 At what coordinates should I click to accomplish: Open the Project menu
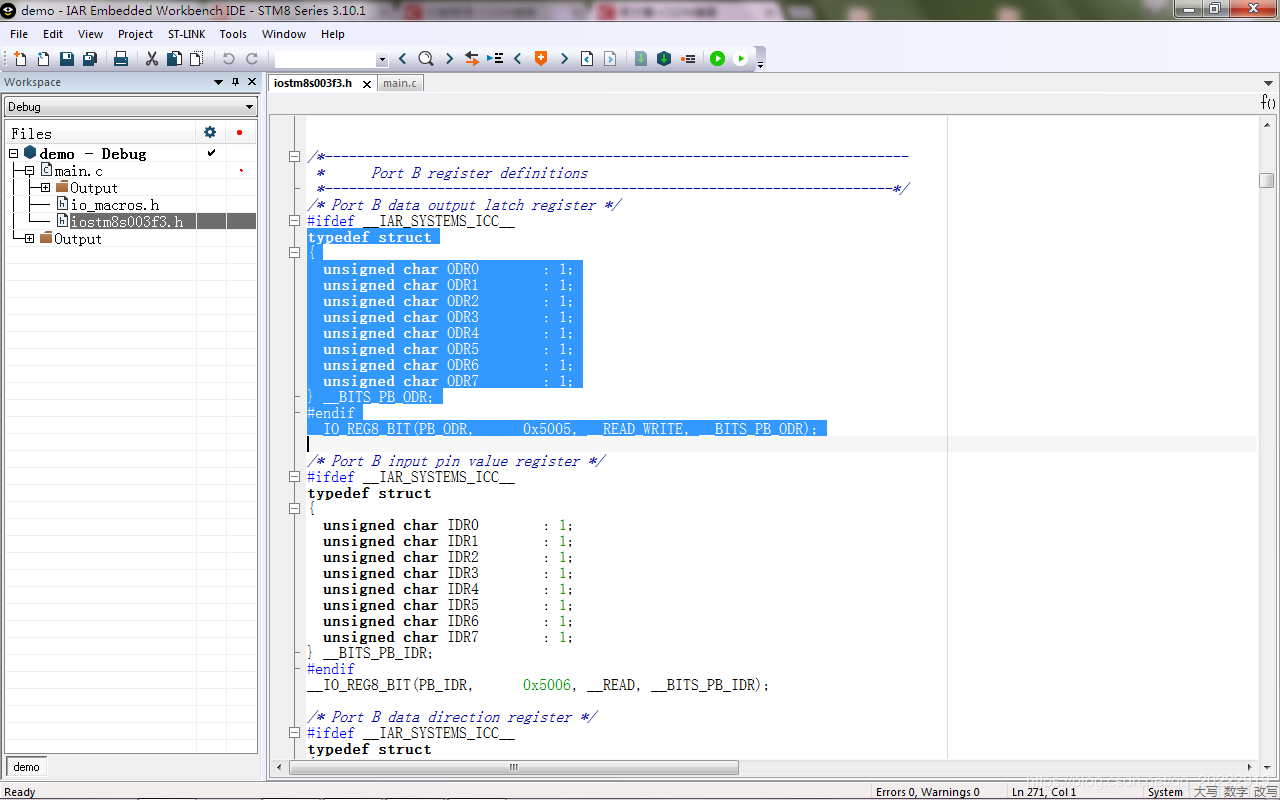(x=135, y=34)
